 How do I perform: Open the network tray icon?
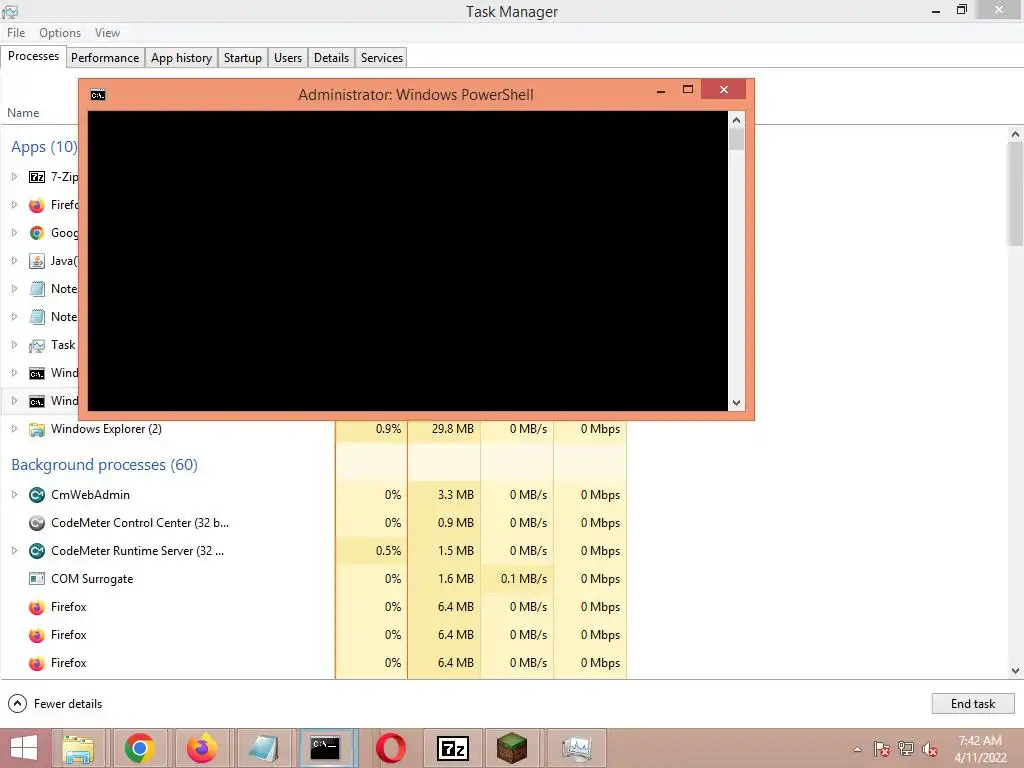906,749
